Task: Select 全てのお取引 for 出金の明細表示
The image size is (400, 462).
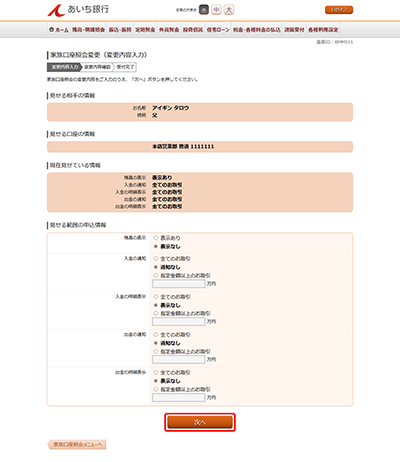Action: click(x=156, y=372)
